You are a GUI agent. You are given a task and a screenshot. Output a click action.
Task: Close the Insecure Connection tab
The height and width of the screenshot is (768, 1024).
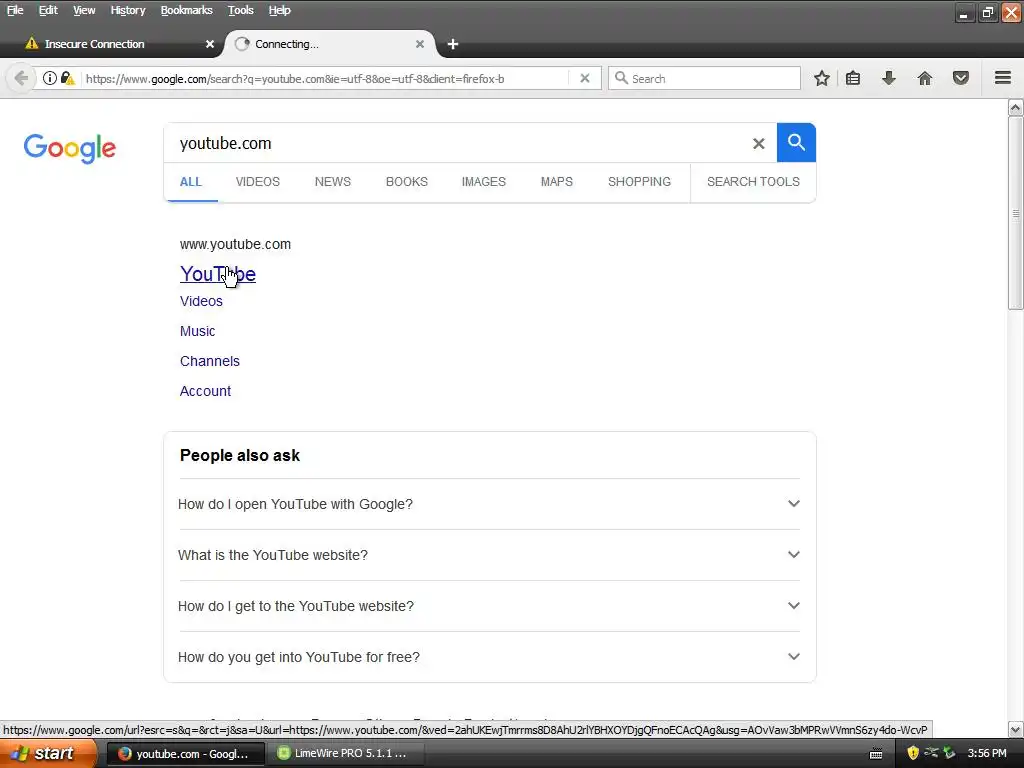[210, 44]
